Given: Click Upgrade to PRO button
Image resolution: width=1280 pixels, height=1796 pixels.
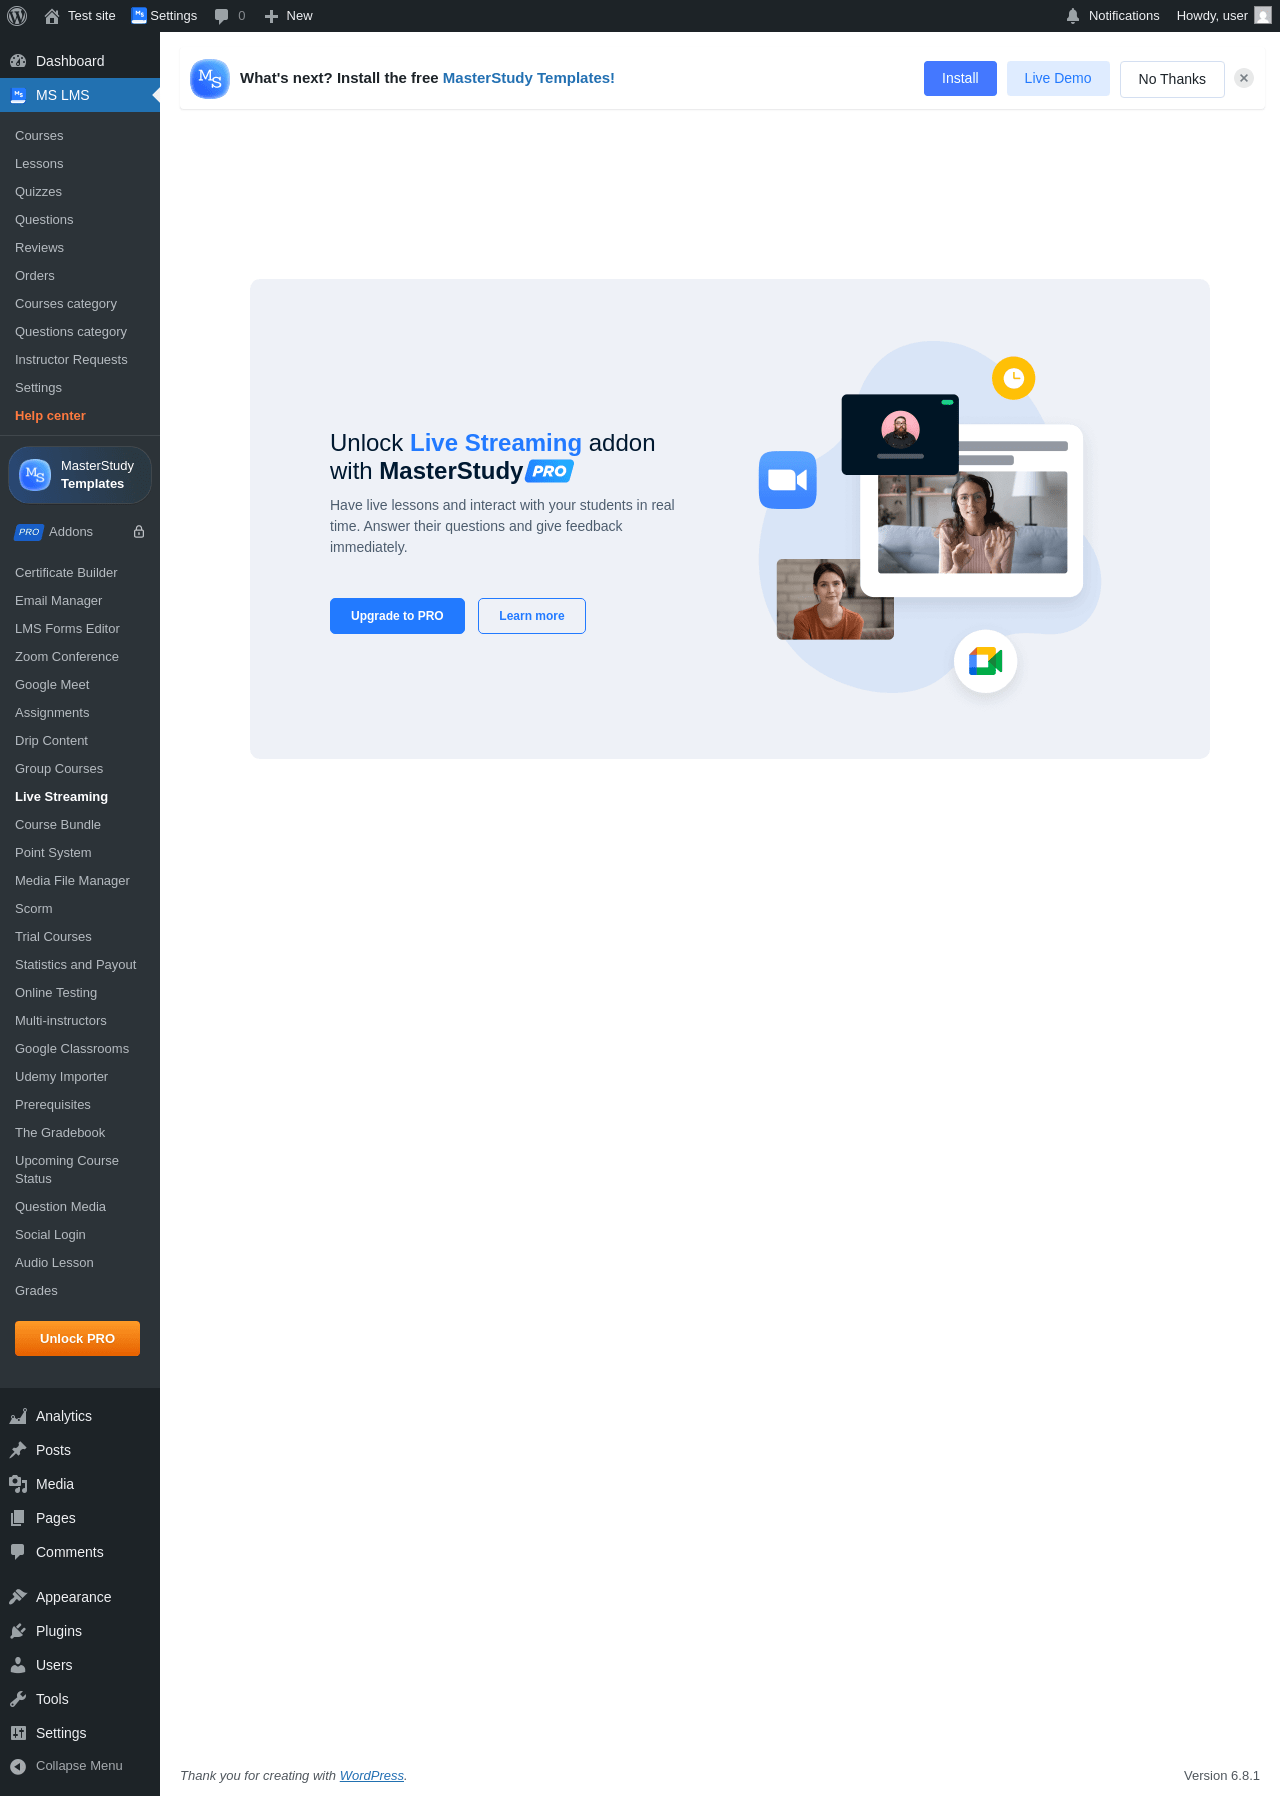Looking at the screenshot, I should (x=397, y=616).
